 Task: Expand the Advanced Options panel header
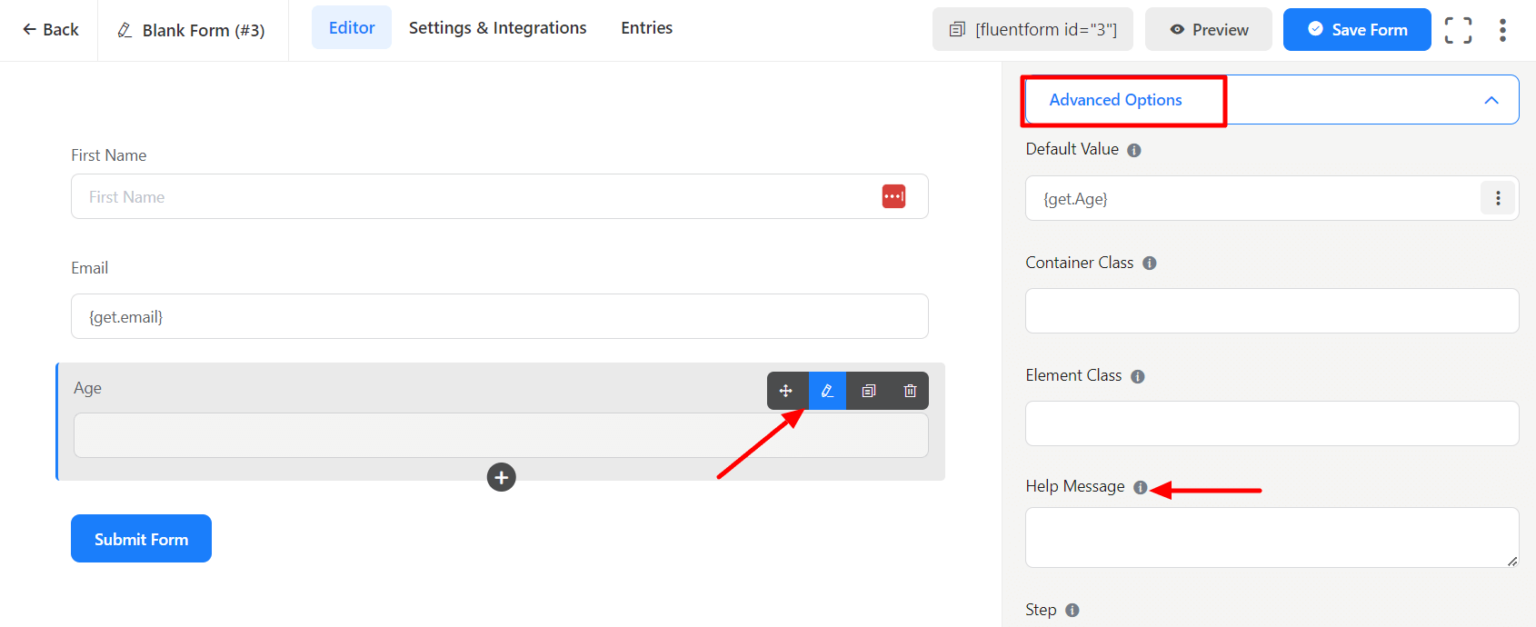tap(1115, 100)
